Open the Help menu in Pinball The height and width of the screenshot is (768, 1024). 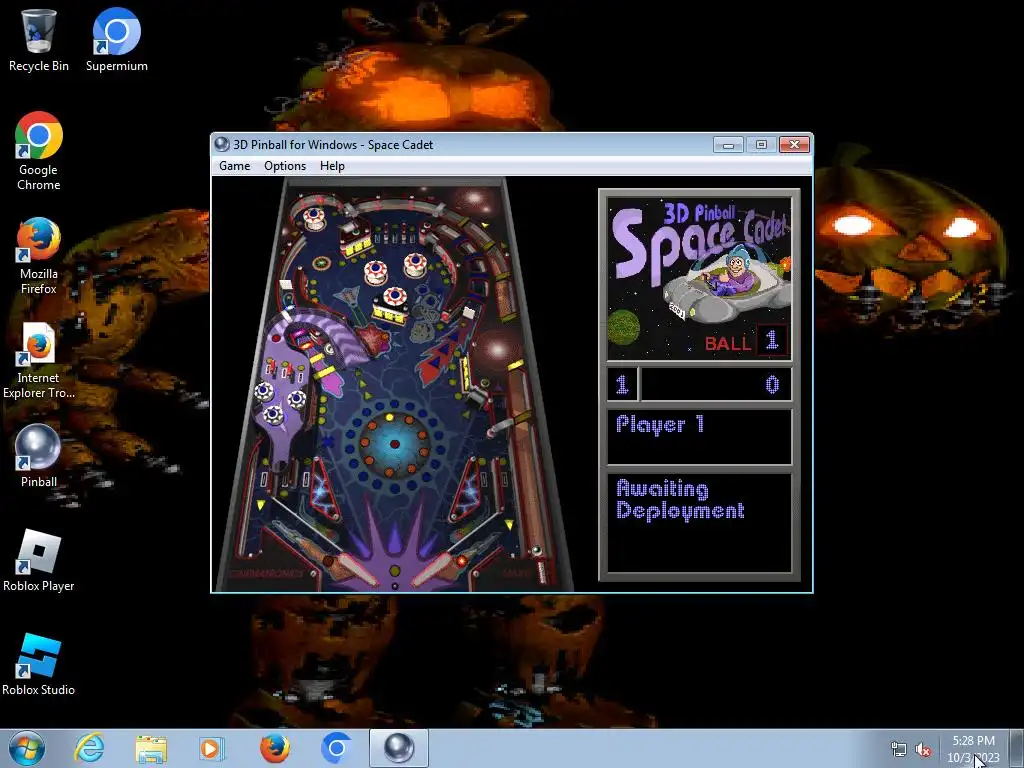(x=332, y=166)
